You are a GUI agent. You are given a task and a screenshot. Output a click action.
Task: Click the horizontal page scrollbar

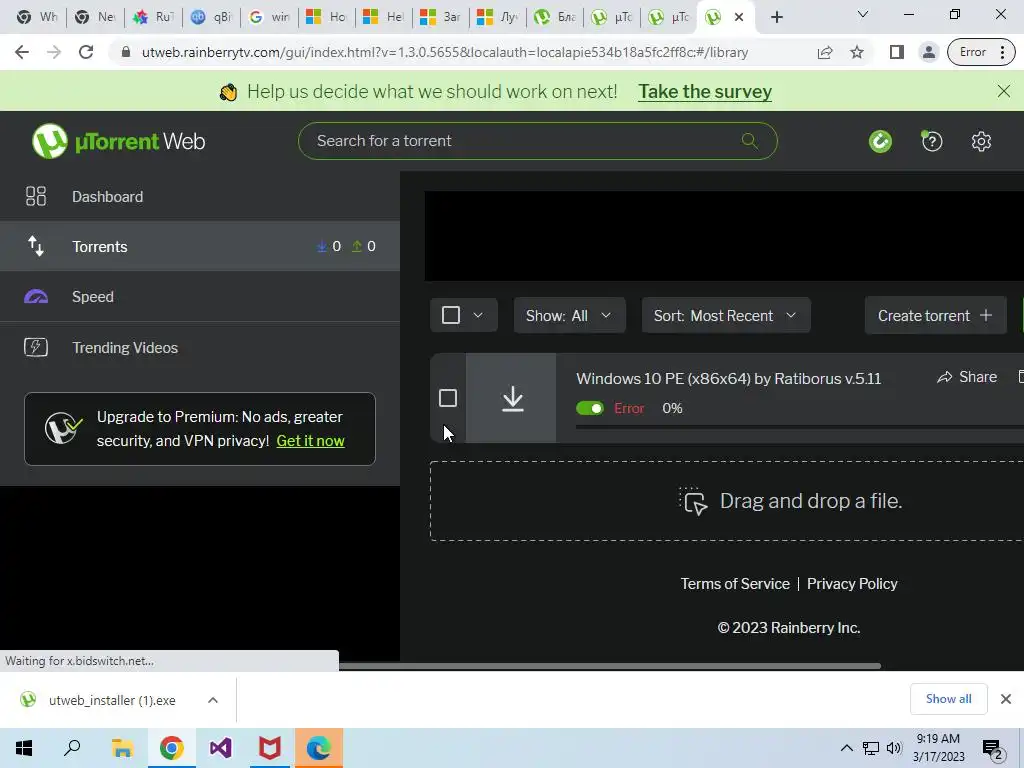tap(609, 666)
